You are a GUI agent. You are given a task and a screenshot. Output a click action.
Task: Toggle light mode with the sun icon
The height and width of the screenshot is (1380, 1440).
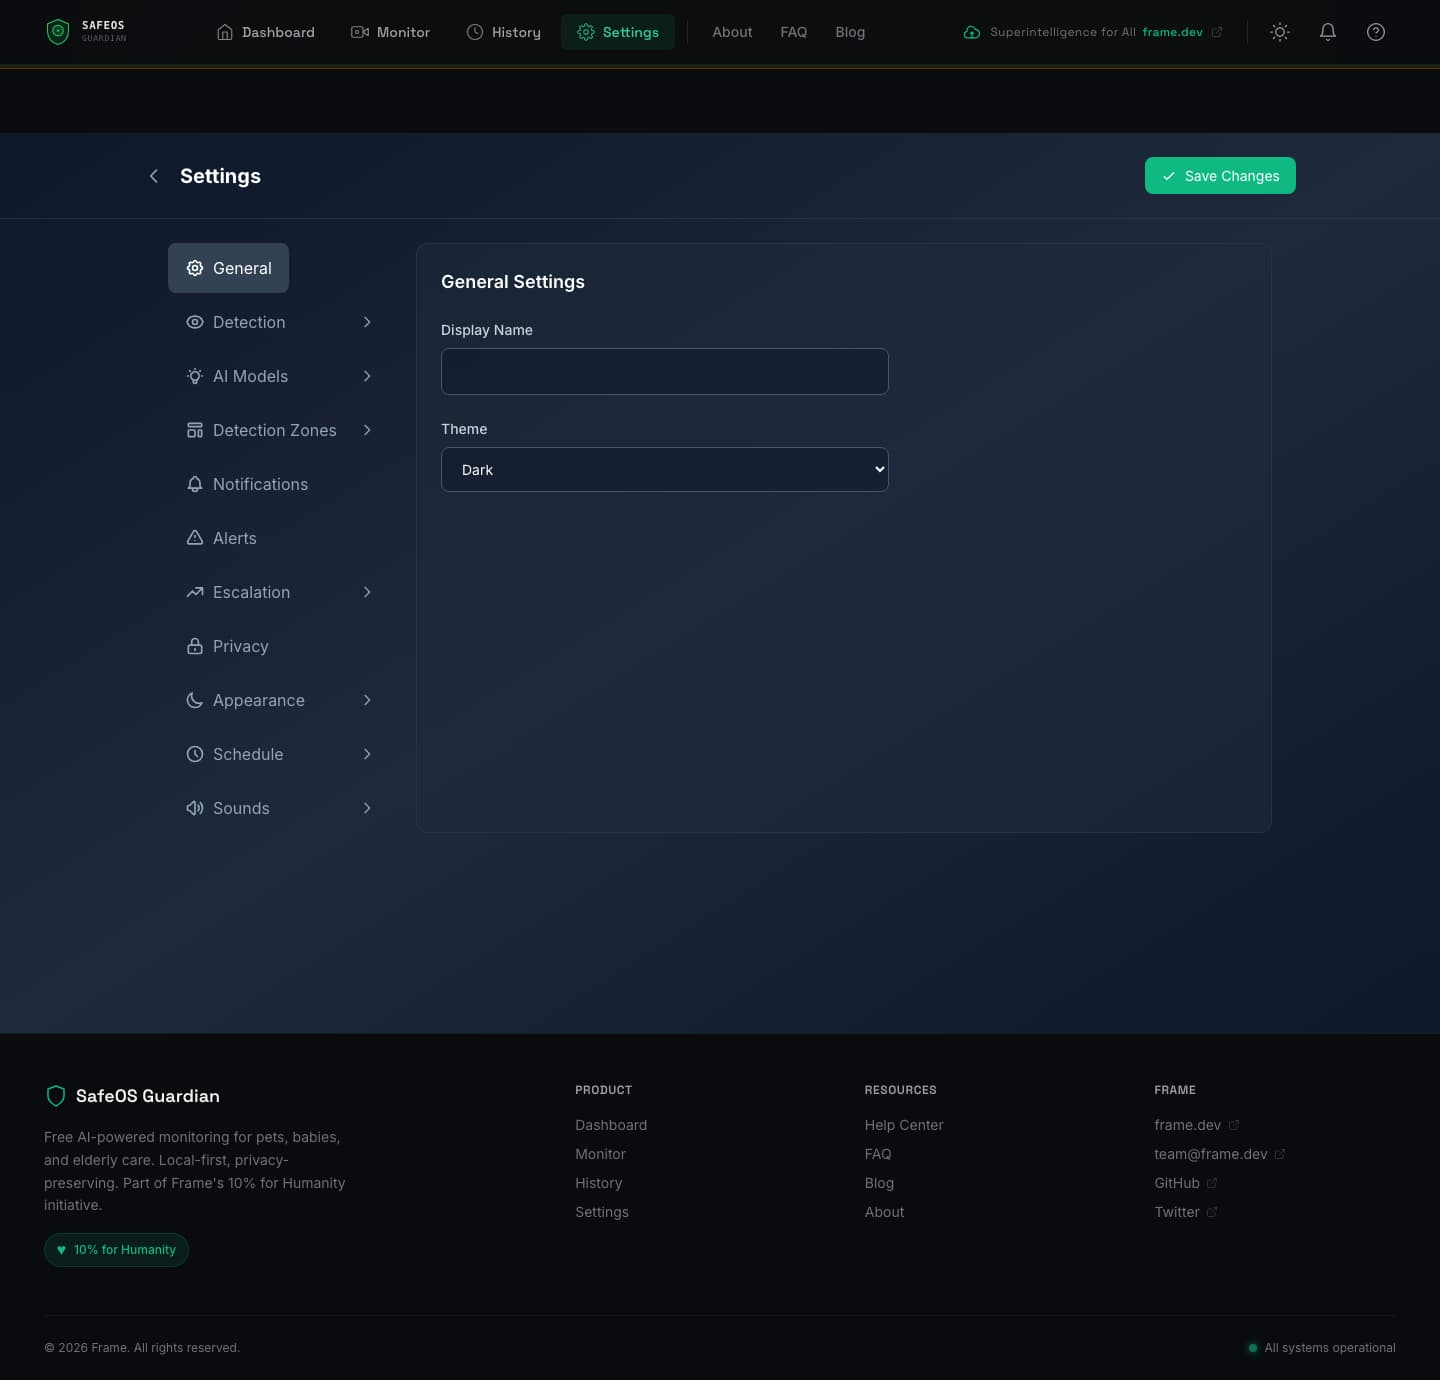coord(1279,31)
